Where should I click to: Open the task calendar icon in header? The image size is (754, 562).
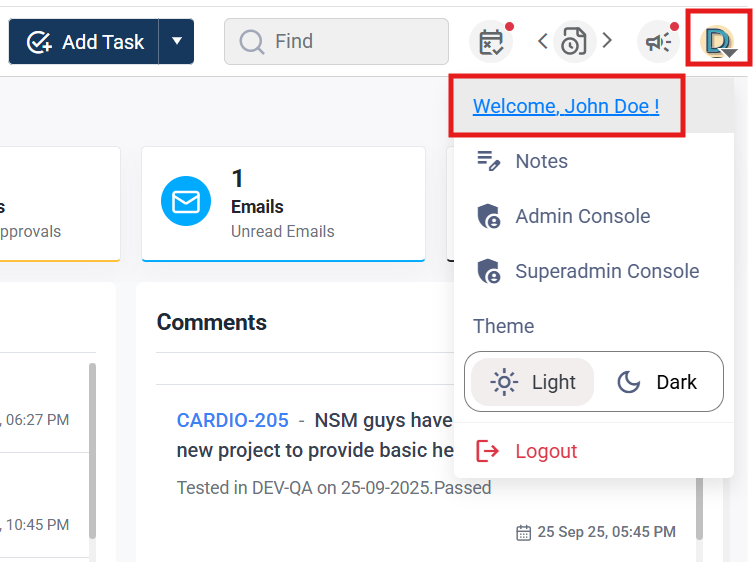pyautogui.click(x=491, y=42)
